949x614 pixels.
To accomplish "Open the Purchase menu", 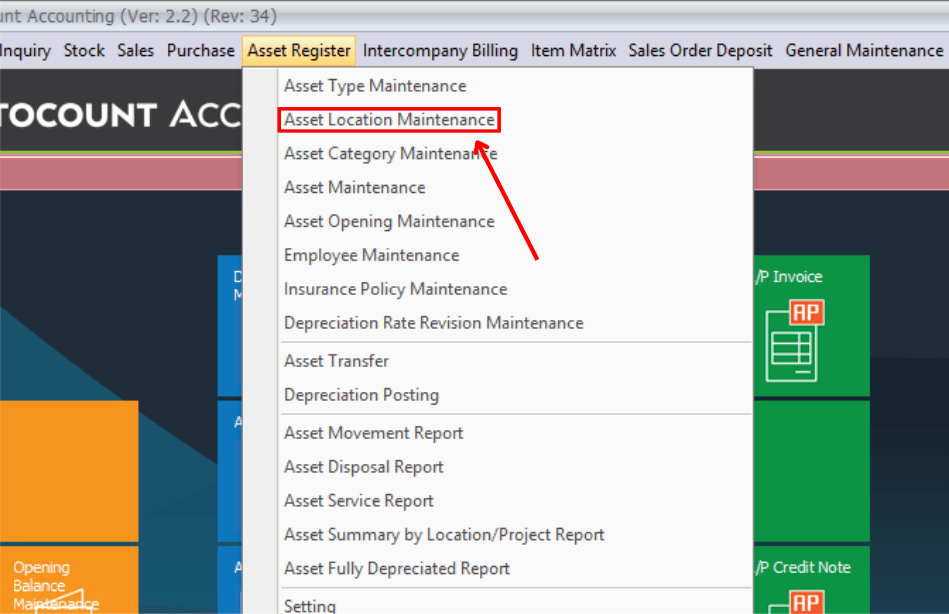I will point(200,50).
